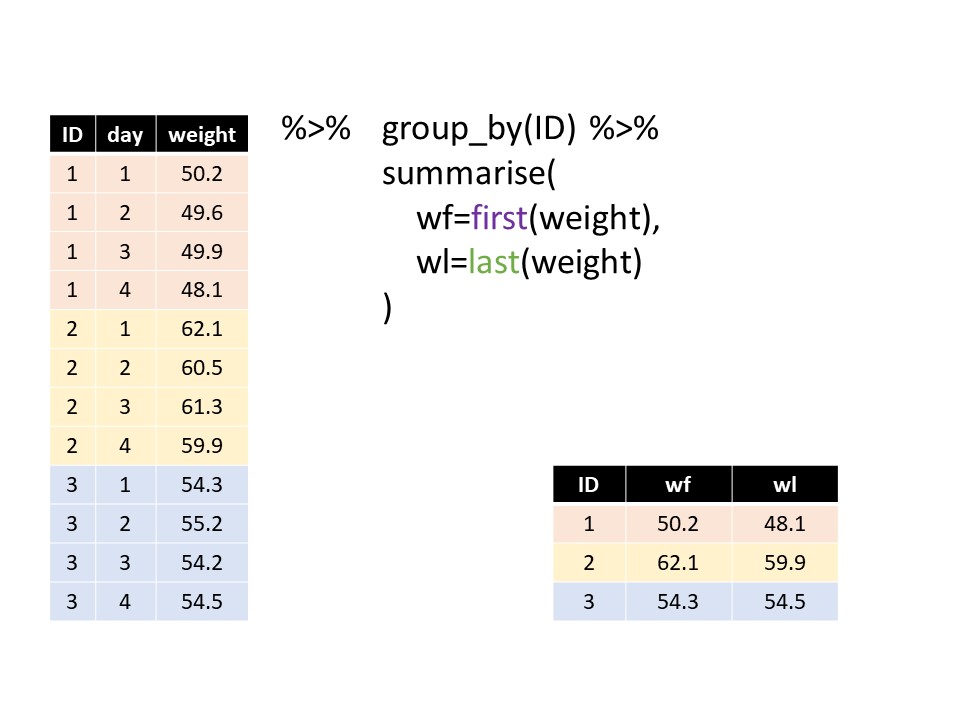Click the pipe operator beside the left table
This screenshot has height=720, width=960.
point(315,130)
